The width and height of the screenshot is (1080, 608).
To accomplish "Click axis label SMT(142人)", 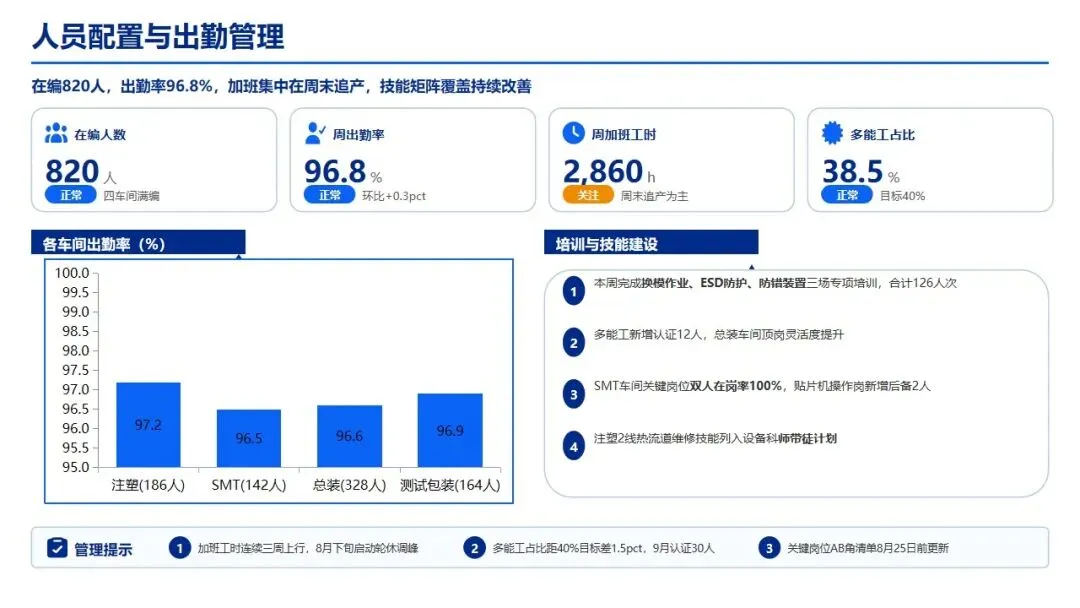I will (249, 485).
